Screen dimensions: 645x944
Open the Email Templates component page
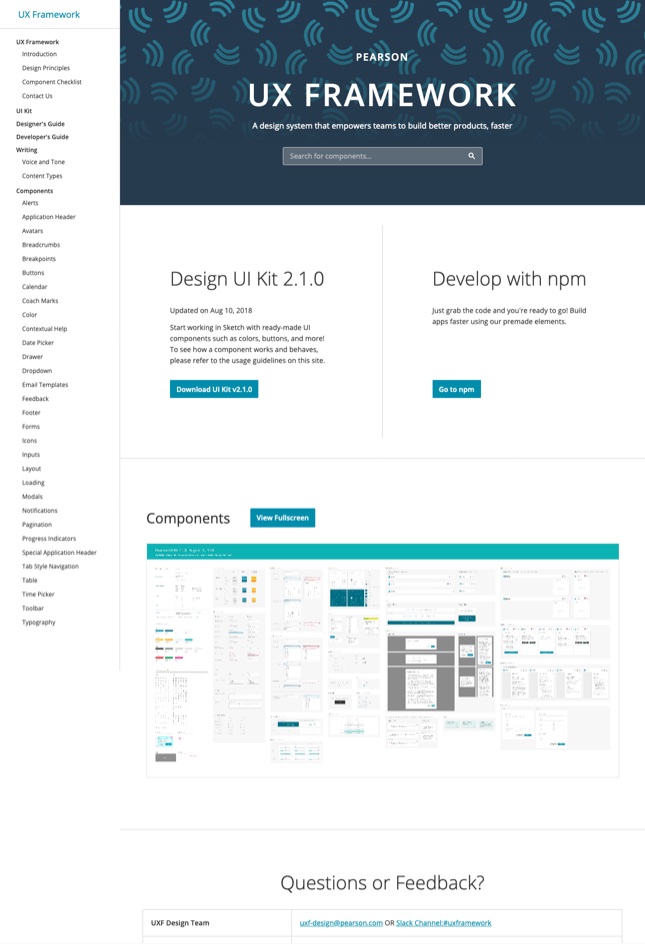(45, 385)
